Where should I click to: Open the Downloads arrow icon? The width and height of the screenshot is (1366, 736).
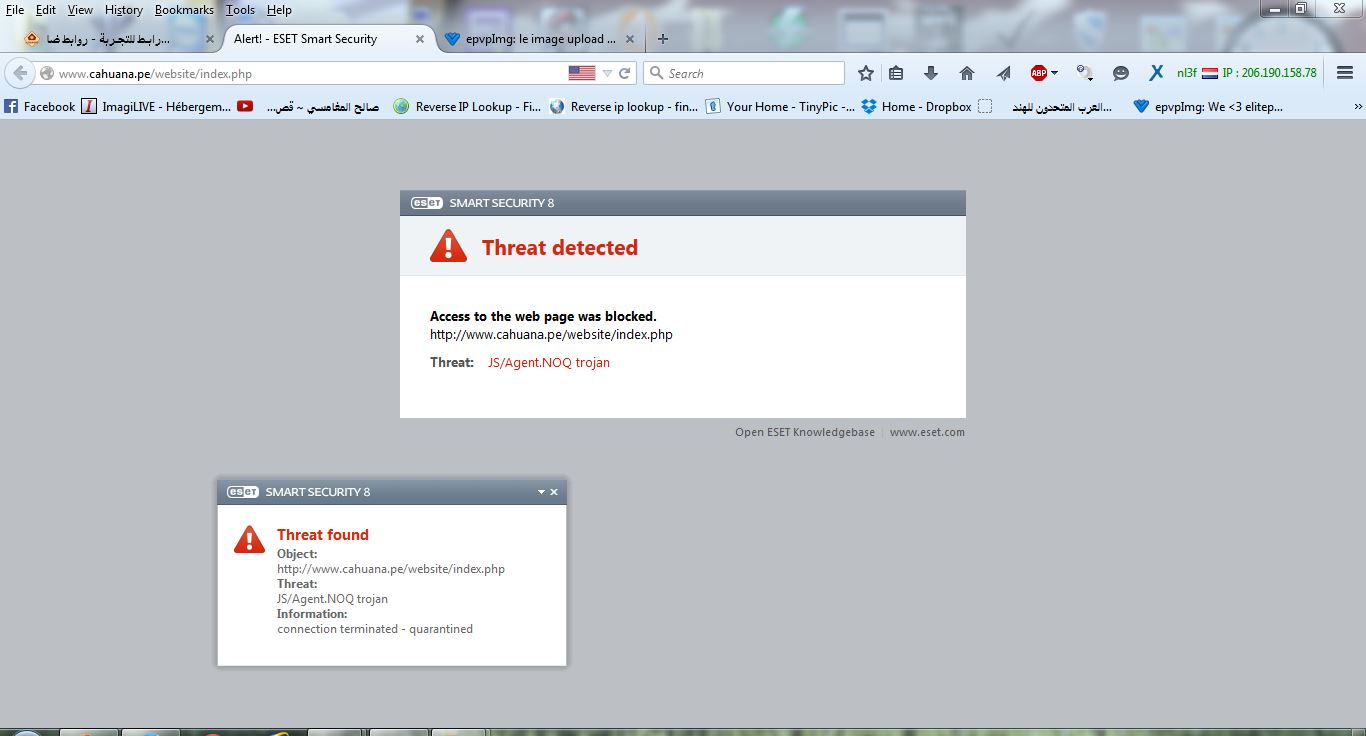[x=931, y=73]
